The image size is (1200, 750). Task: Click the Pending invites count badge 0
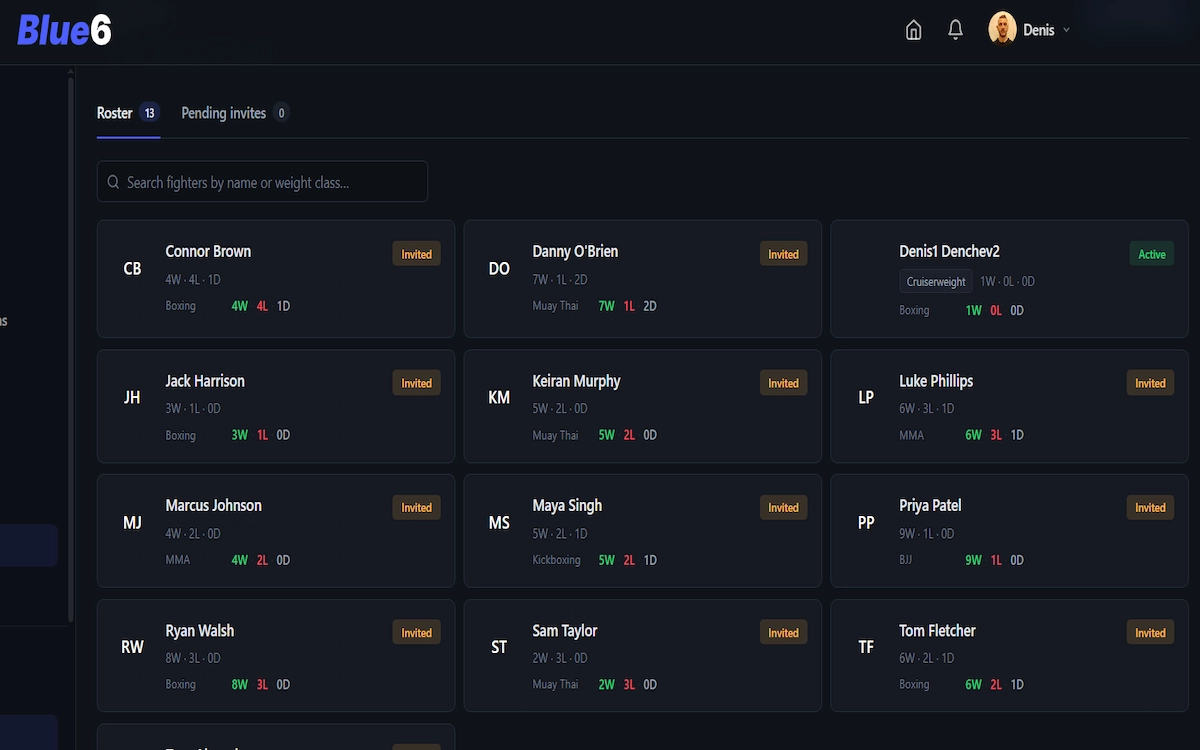click(x=281, y=113)
